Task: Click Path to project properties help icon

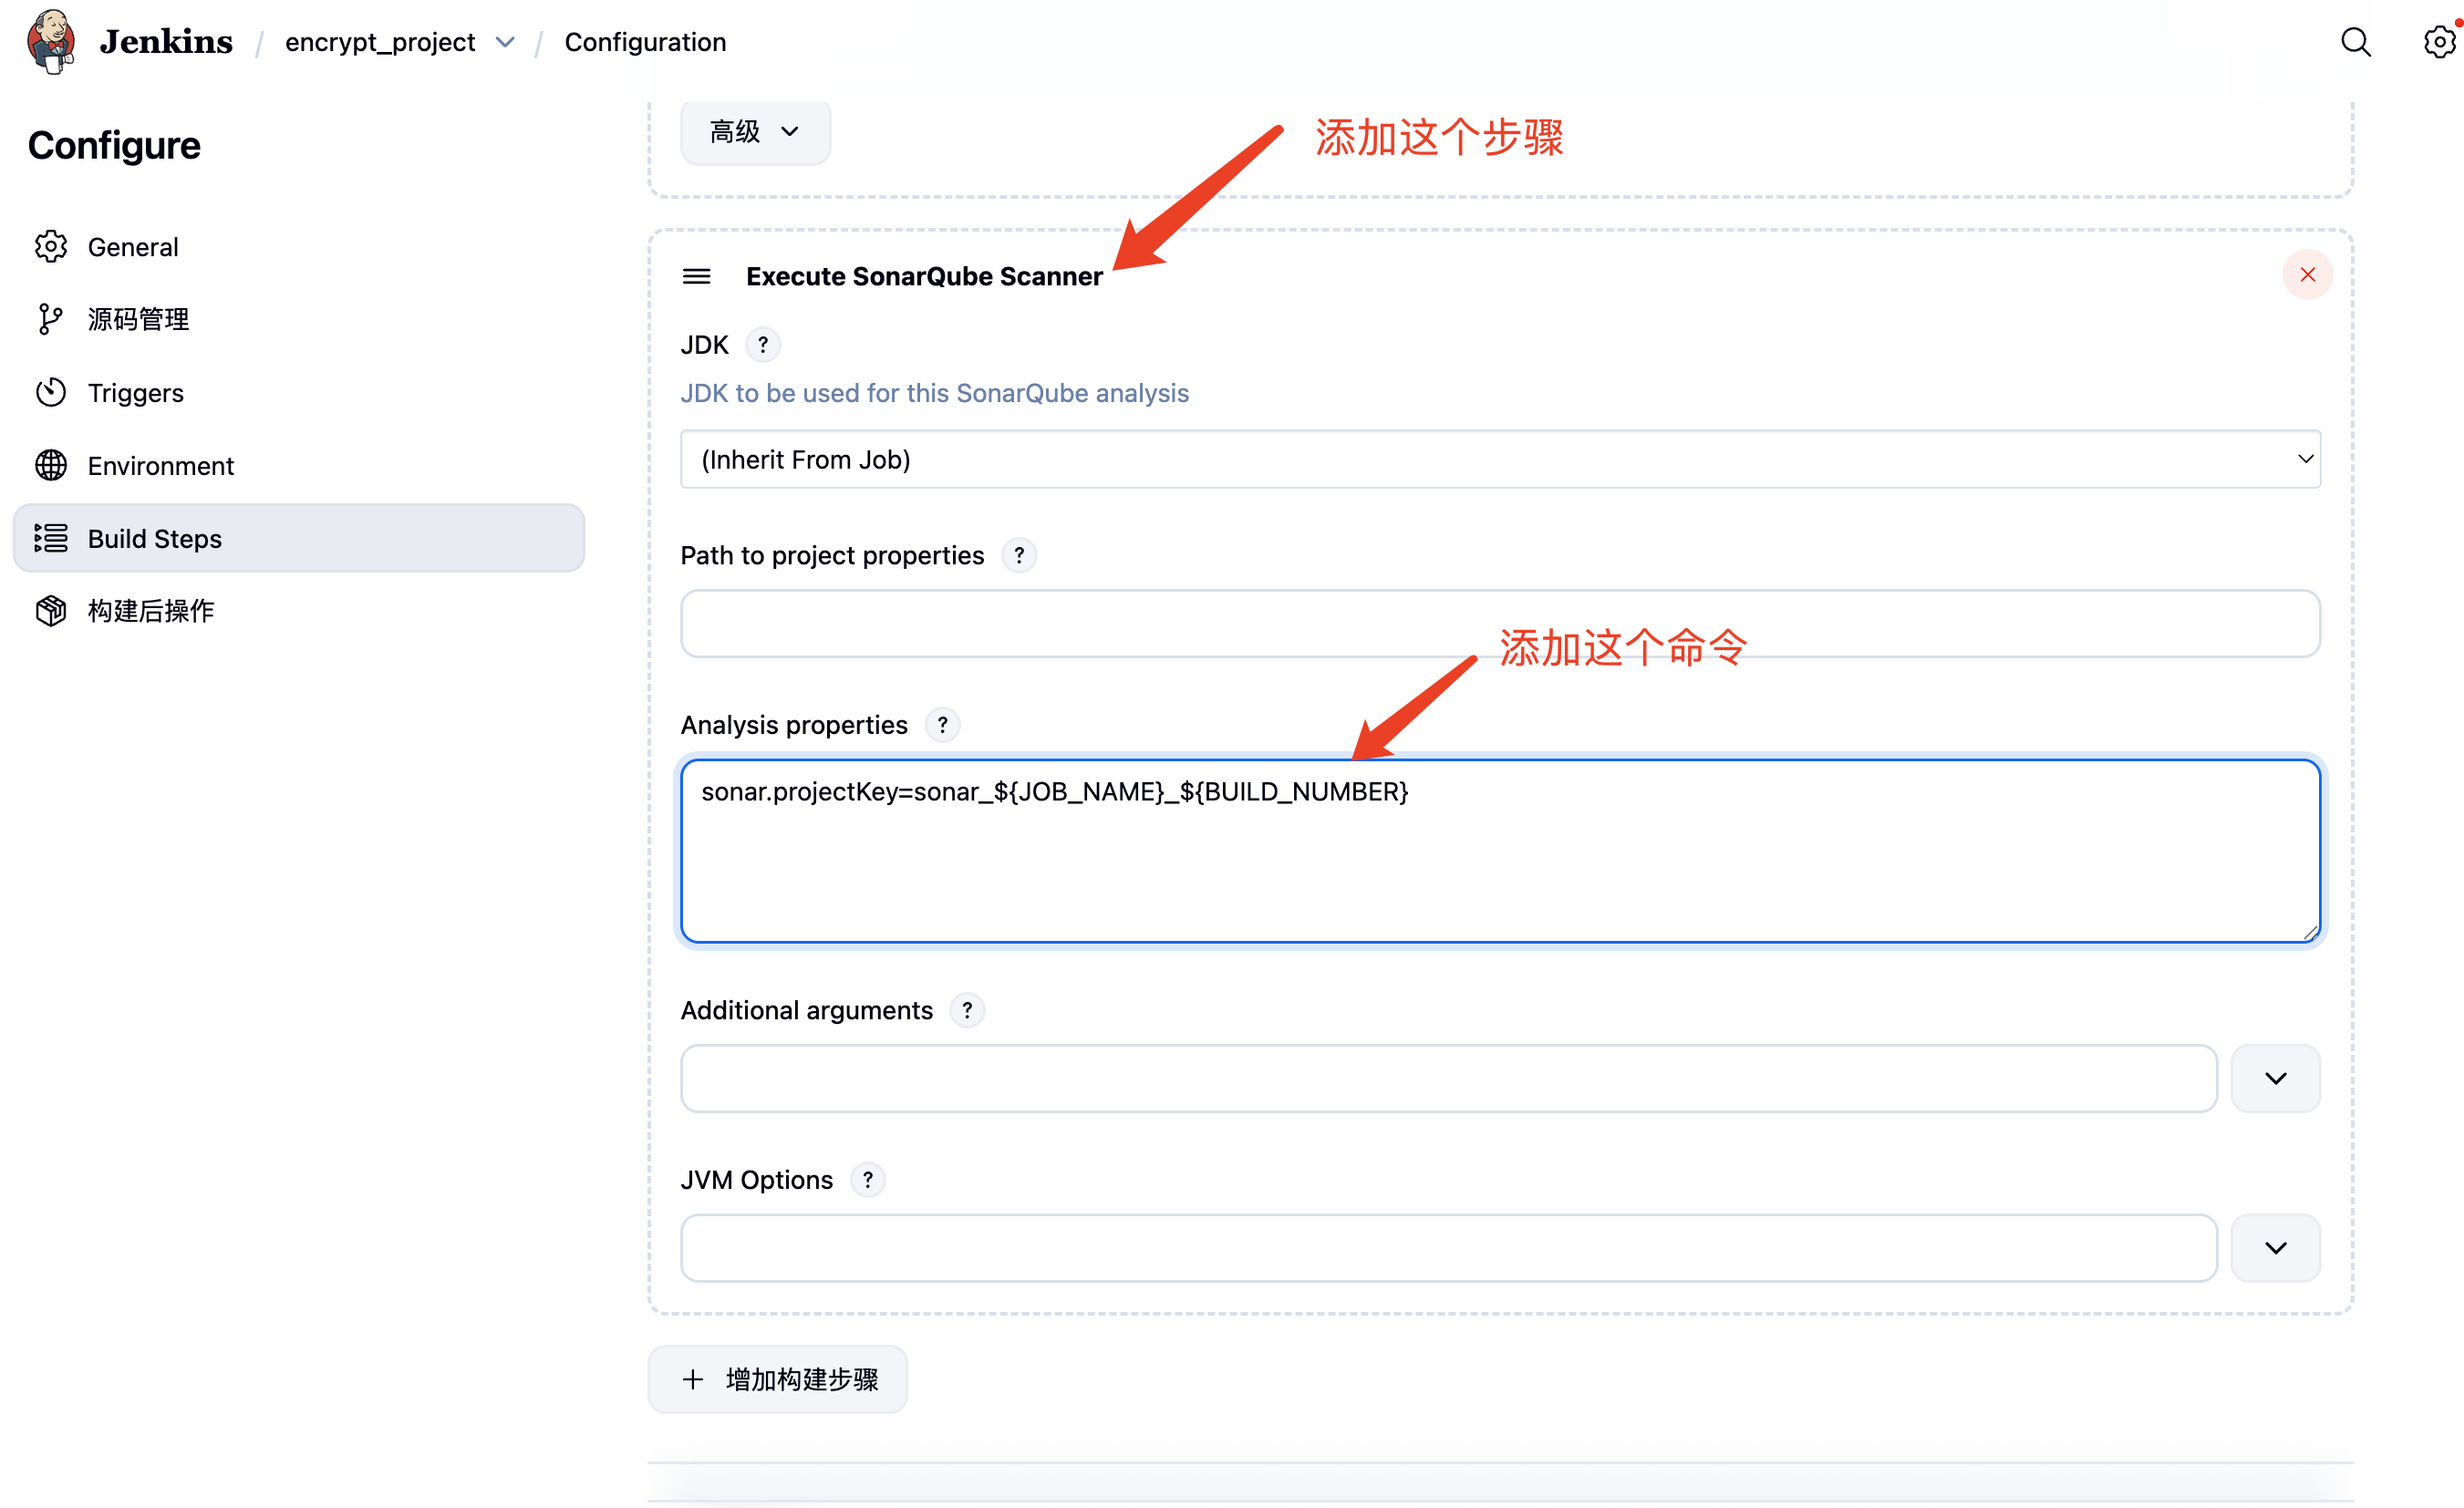Action: [x=1019, y=555]
